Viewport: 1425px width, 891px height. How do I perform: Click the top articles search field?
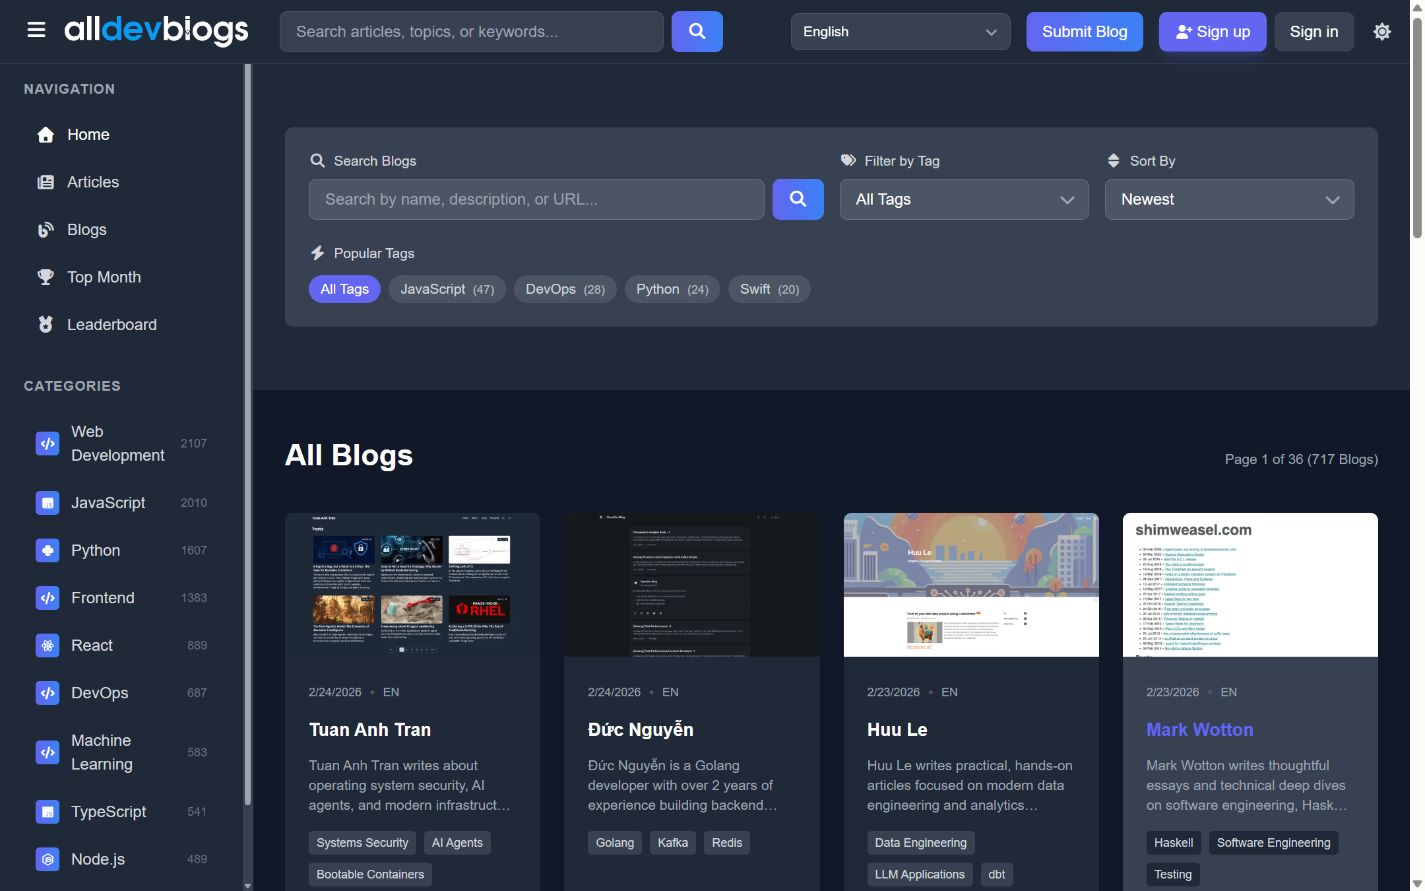(x=472, y=32)
